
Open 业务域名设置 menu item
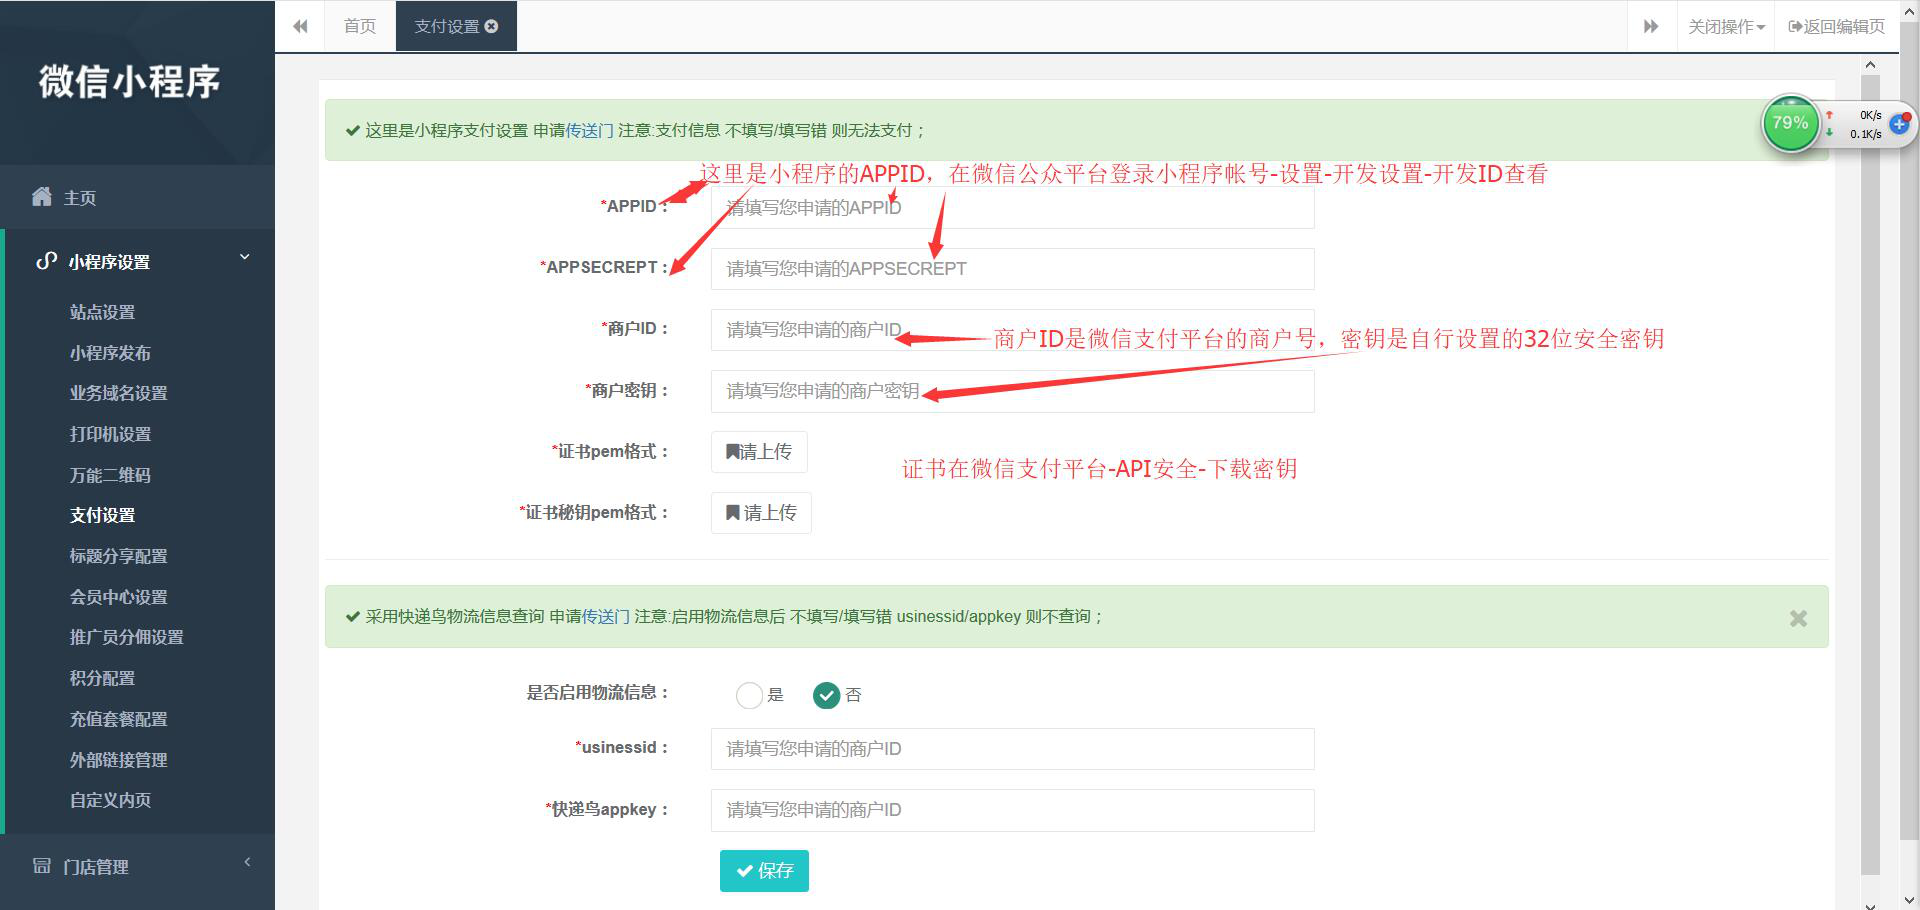pos(118,393)
